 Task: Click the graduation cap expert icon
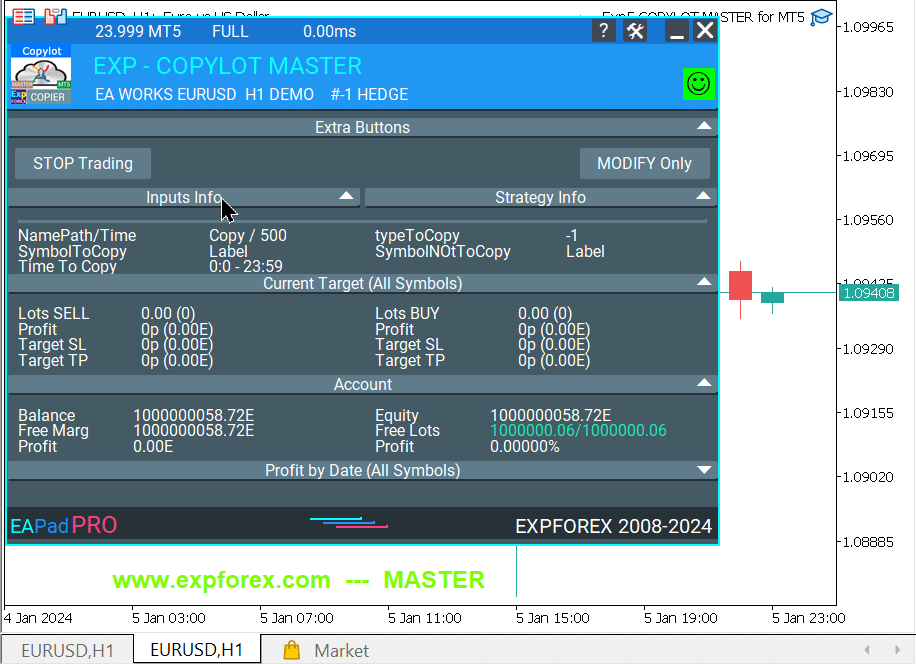coord(821,17)
